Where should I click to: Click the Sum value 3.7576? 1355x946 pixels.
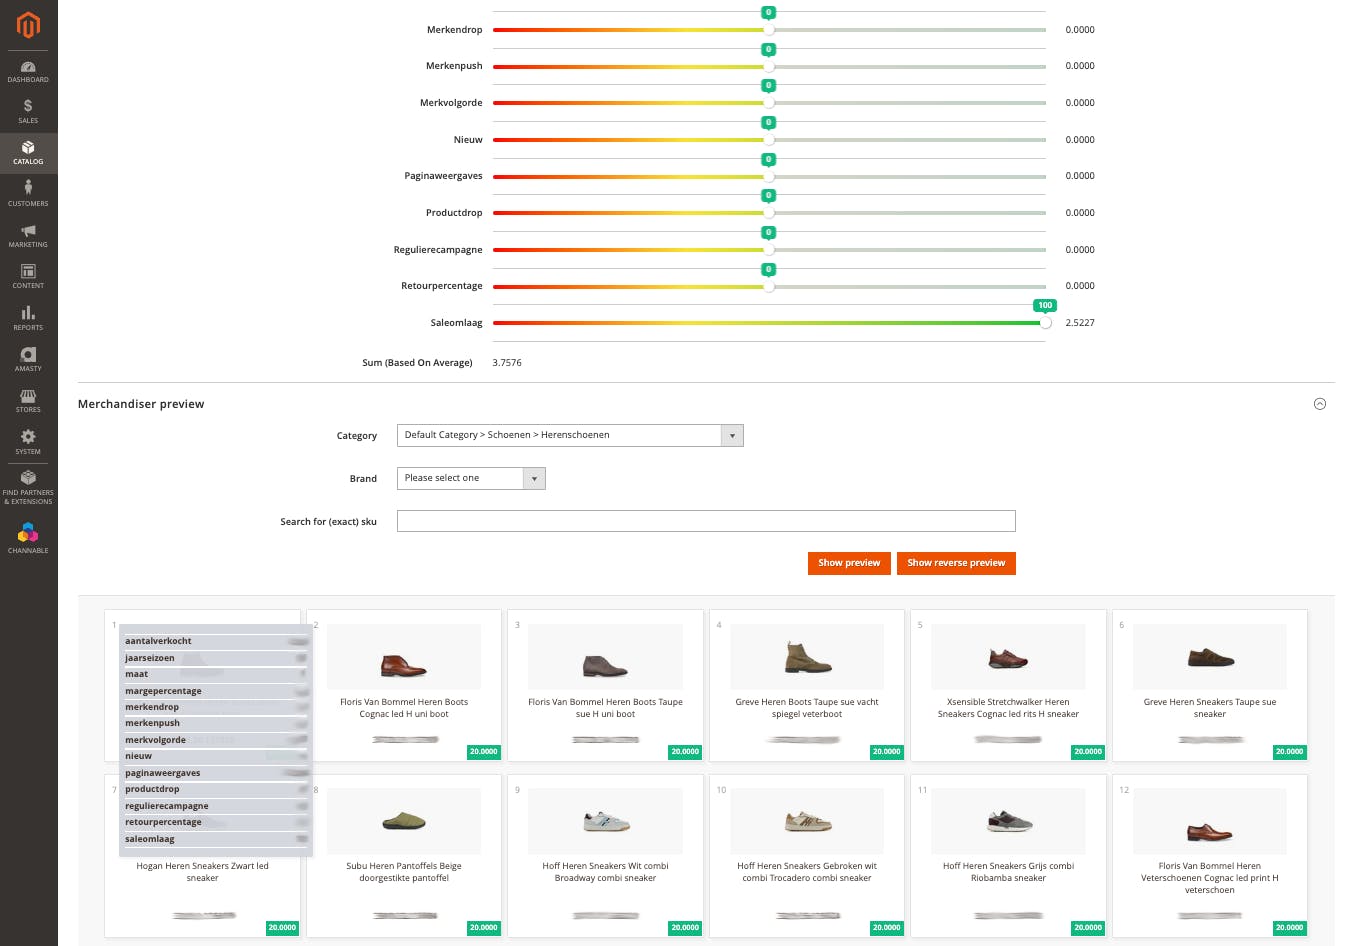[x=507, y=363]
